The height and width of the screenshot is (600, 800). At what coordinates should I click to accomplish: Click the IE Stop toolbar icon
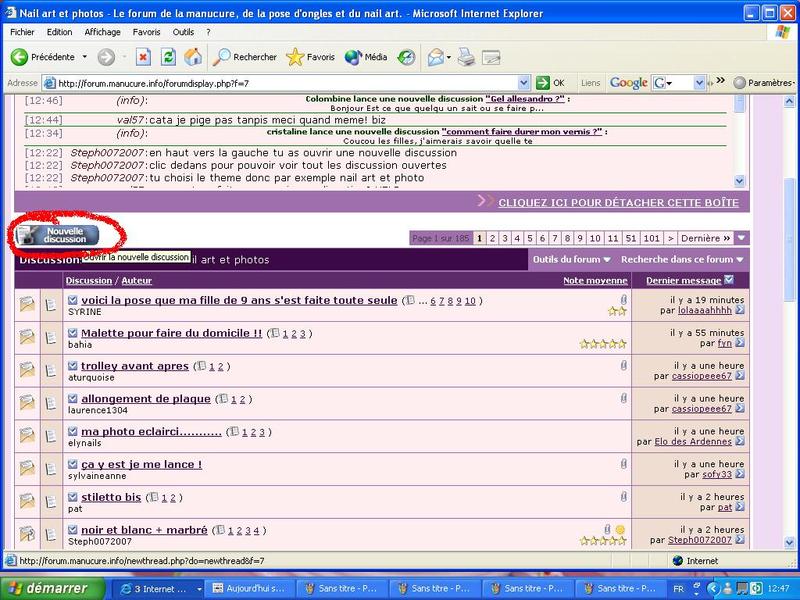[x=143, y=57]
